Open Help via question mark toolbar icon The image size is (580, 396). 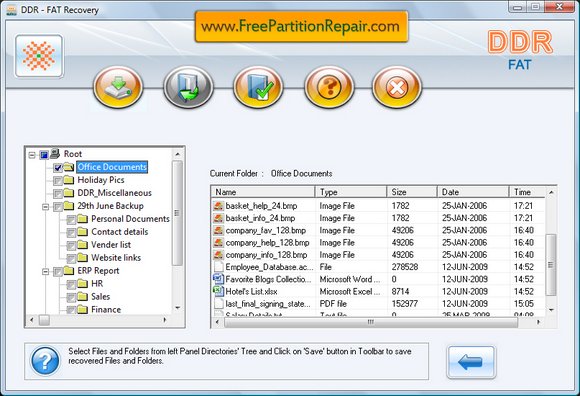pyautogui.click(x=329, y=87)
